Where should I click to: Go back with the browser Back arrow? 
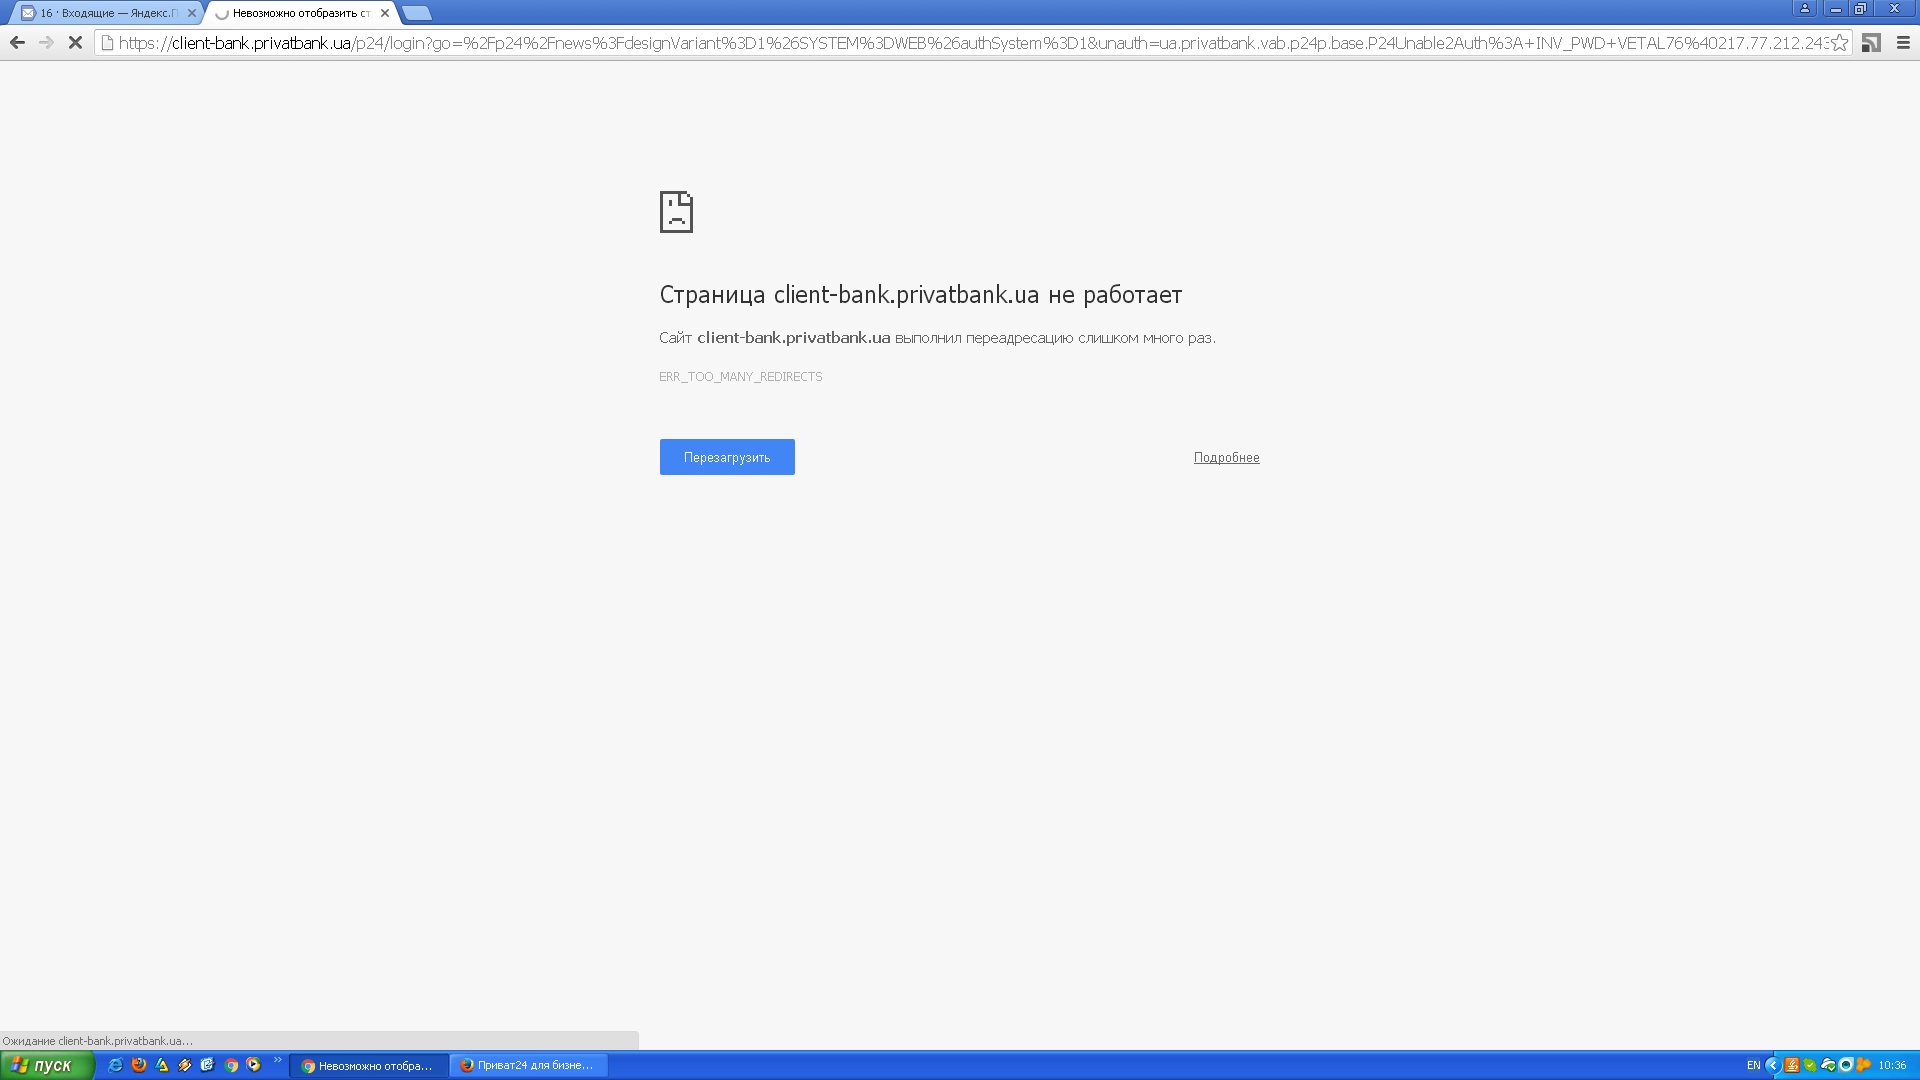(17, 42)
